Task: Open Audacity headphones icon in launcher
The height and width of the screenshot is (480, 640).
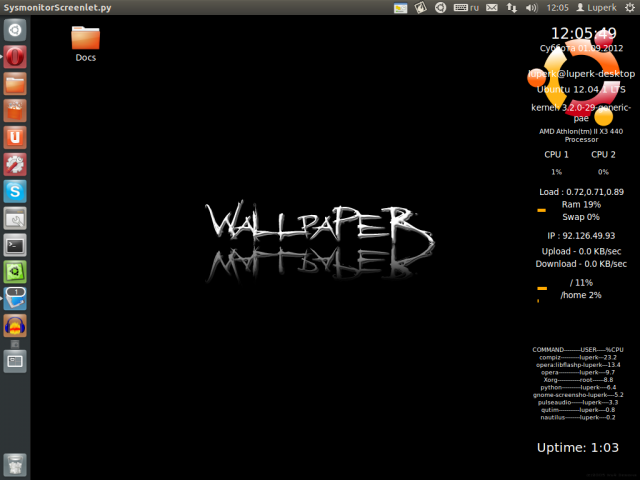Action: (15, 325)
